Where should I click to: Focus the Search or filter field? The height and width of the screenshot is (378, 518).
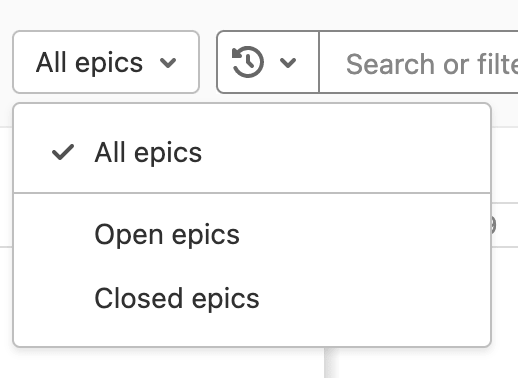click(x=419, y=62)
